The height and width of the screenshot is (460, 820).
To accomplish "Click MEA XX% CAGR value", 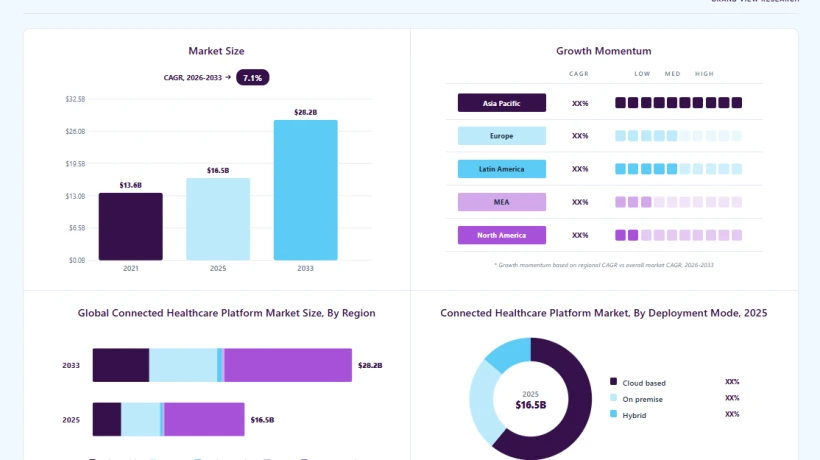I will pyautogui.click(x=580, y=202).
